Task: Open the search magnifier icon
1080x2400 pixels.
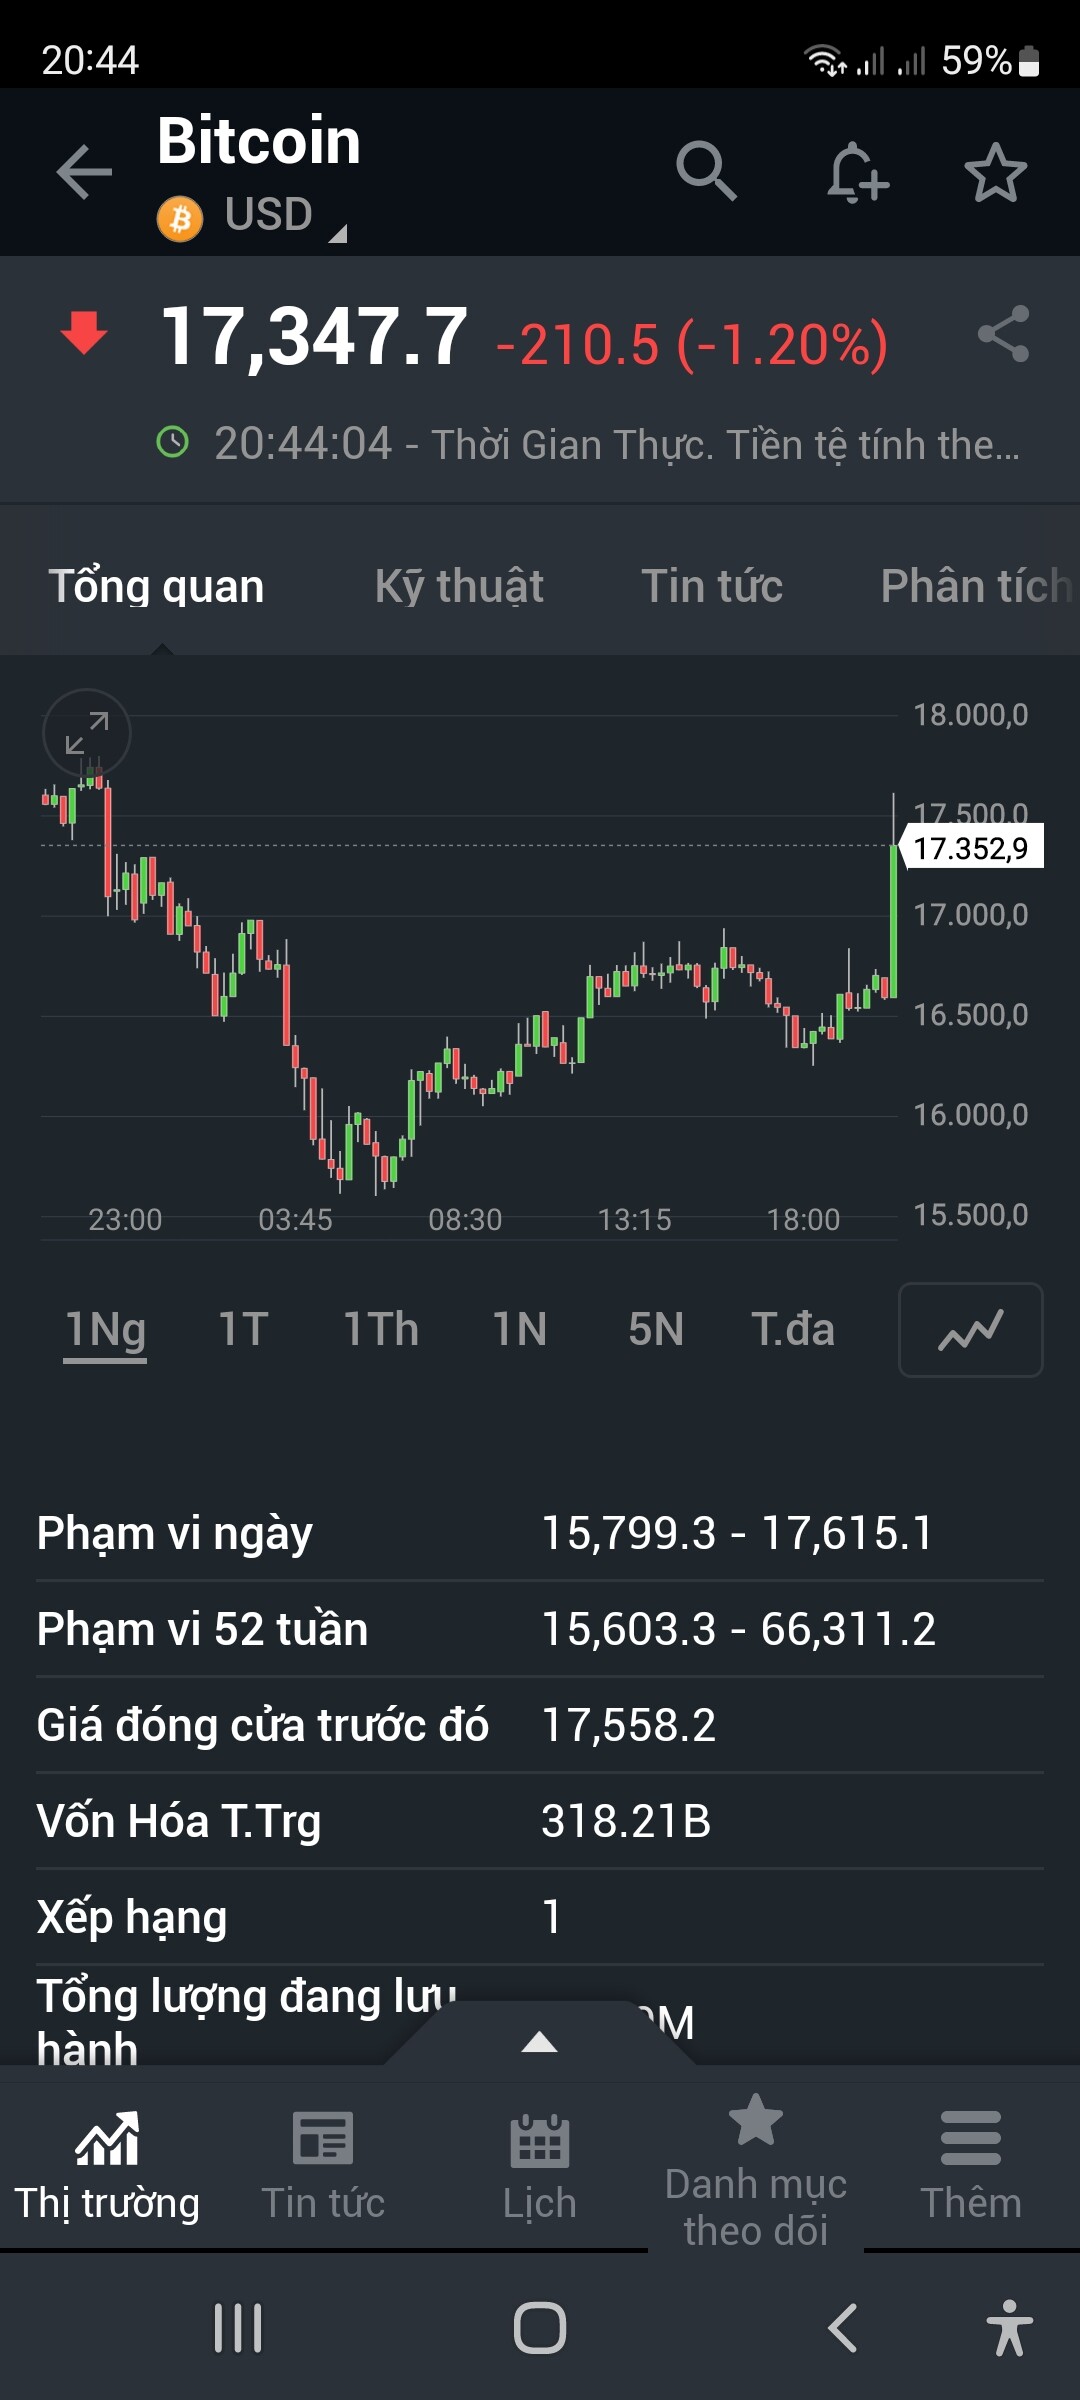Action: [706, 171]
